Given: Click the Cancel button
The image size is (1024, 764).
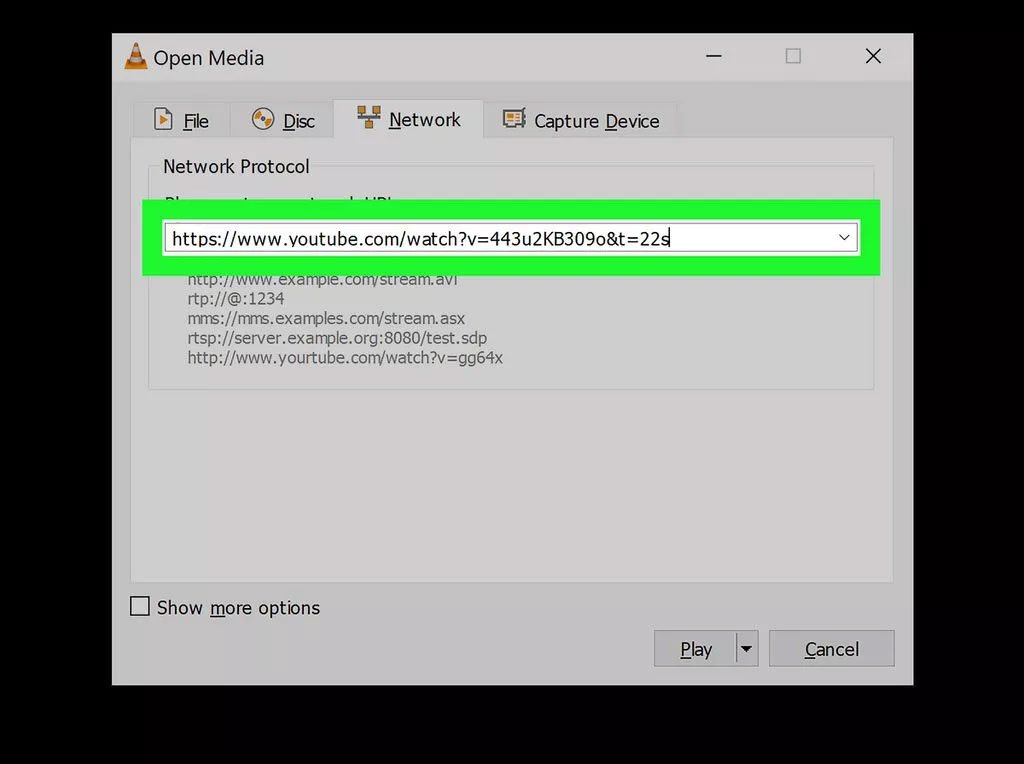Looking at the screenshot, I should 831,648.
